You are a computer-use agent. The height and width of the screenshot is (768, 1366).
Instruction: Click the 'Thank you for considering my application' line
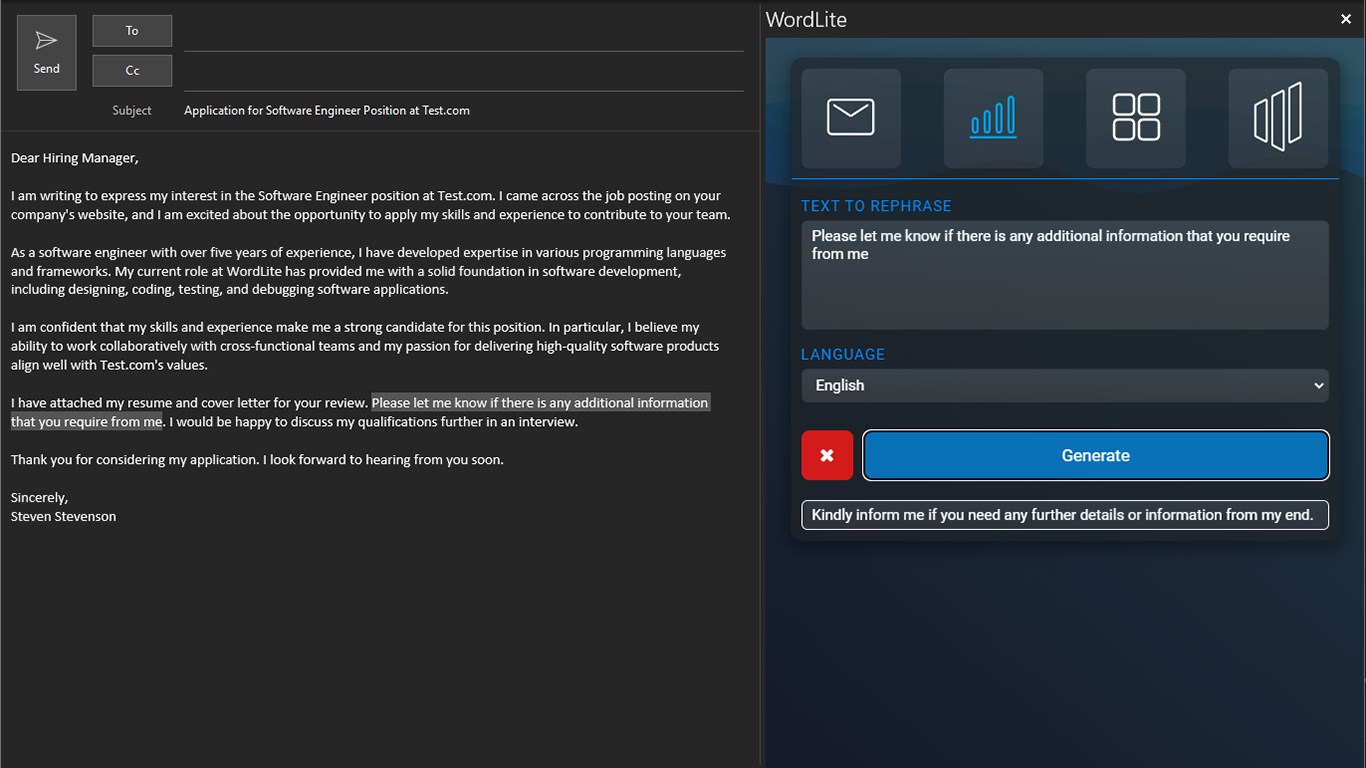pos(257,460)
